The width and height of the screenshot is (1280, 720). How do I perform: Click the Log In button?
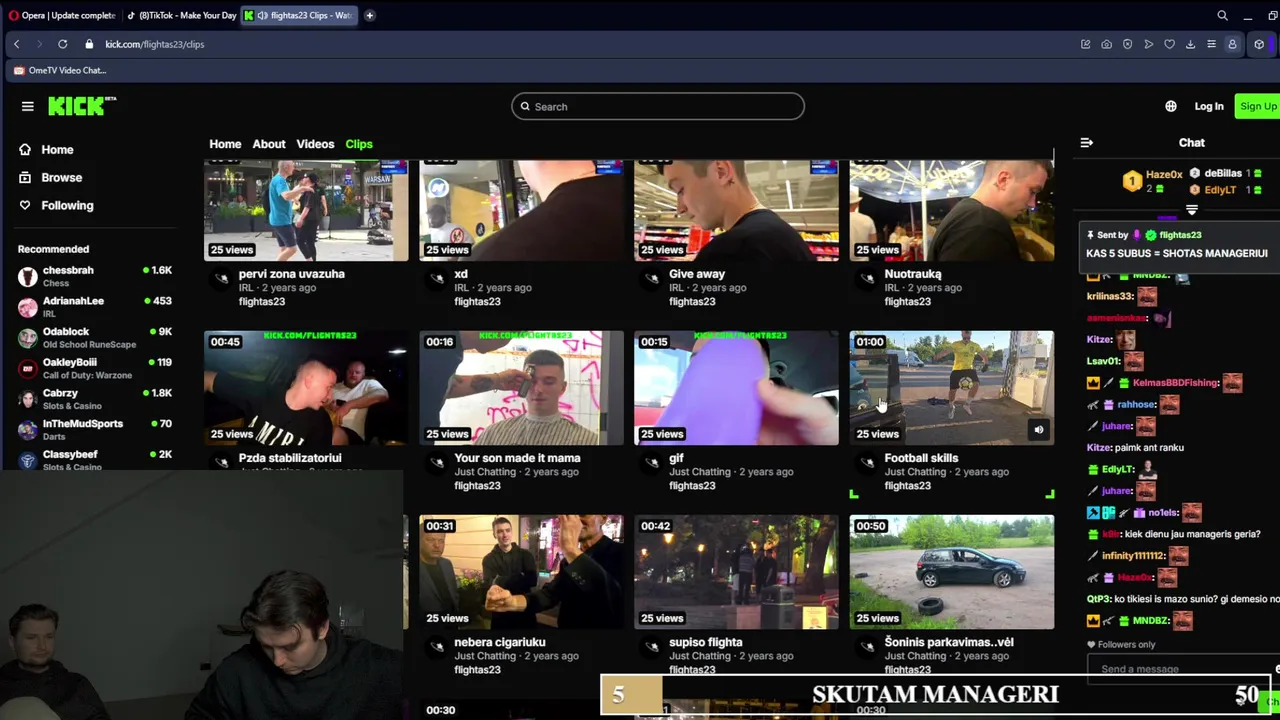[x=1208, y=106]
